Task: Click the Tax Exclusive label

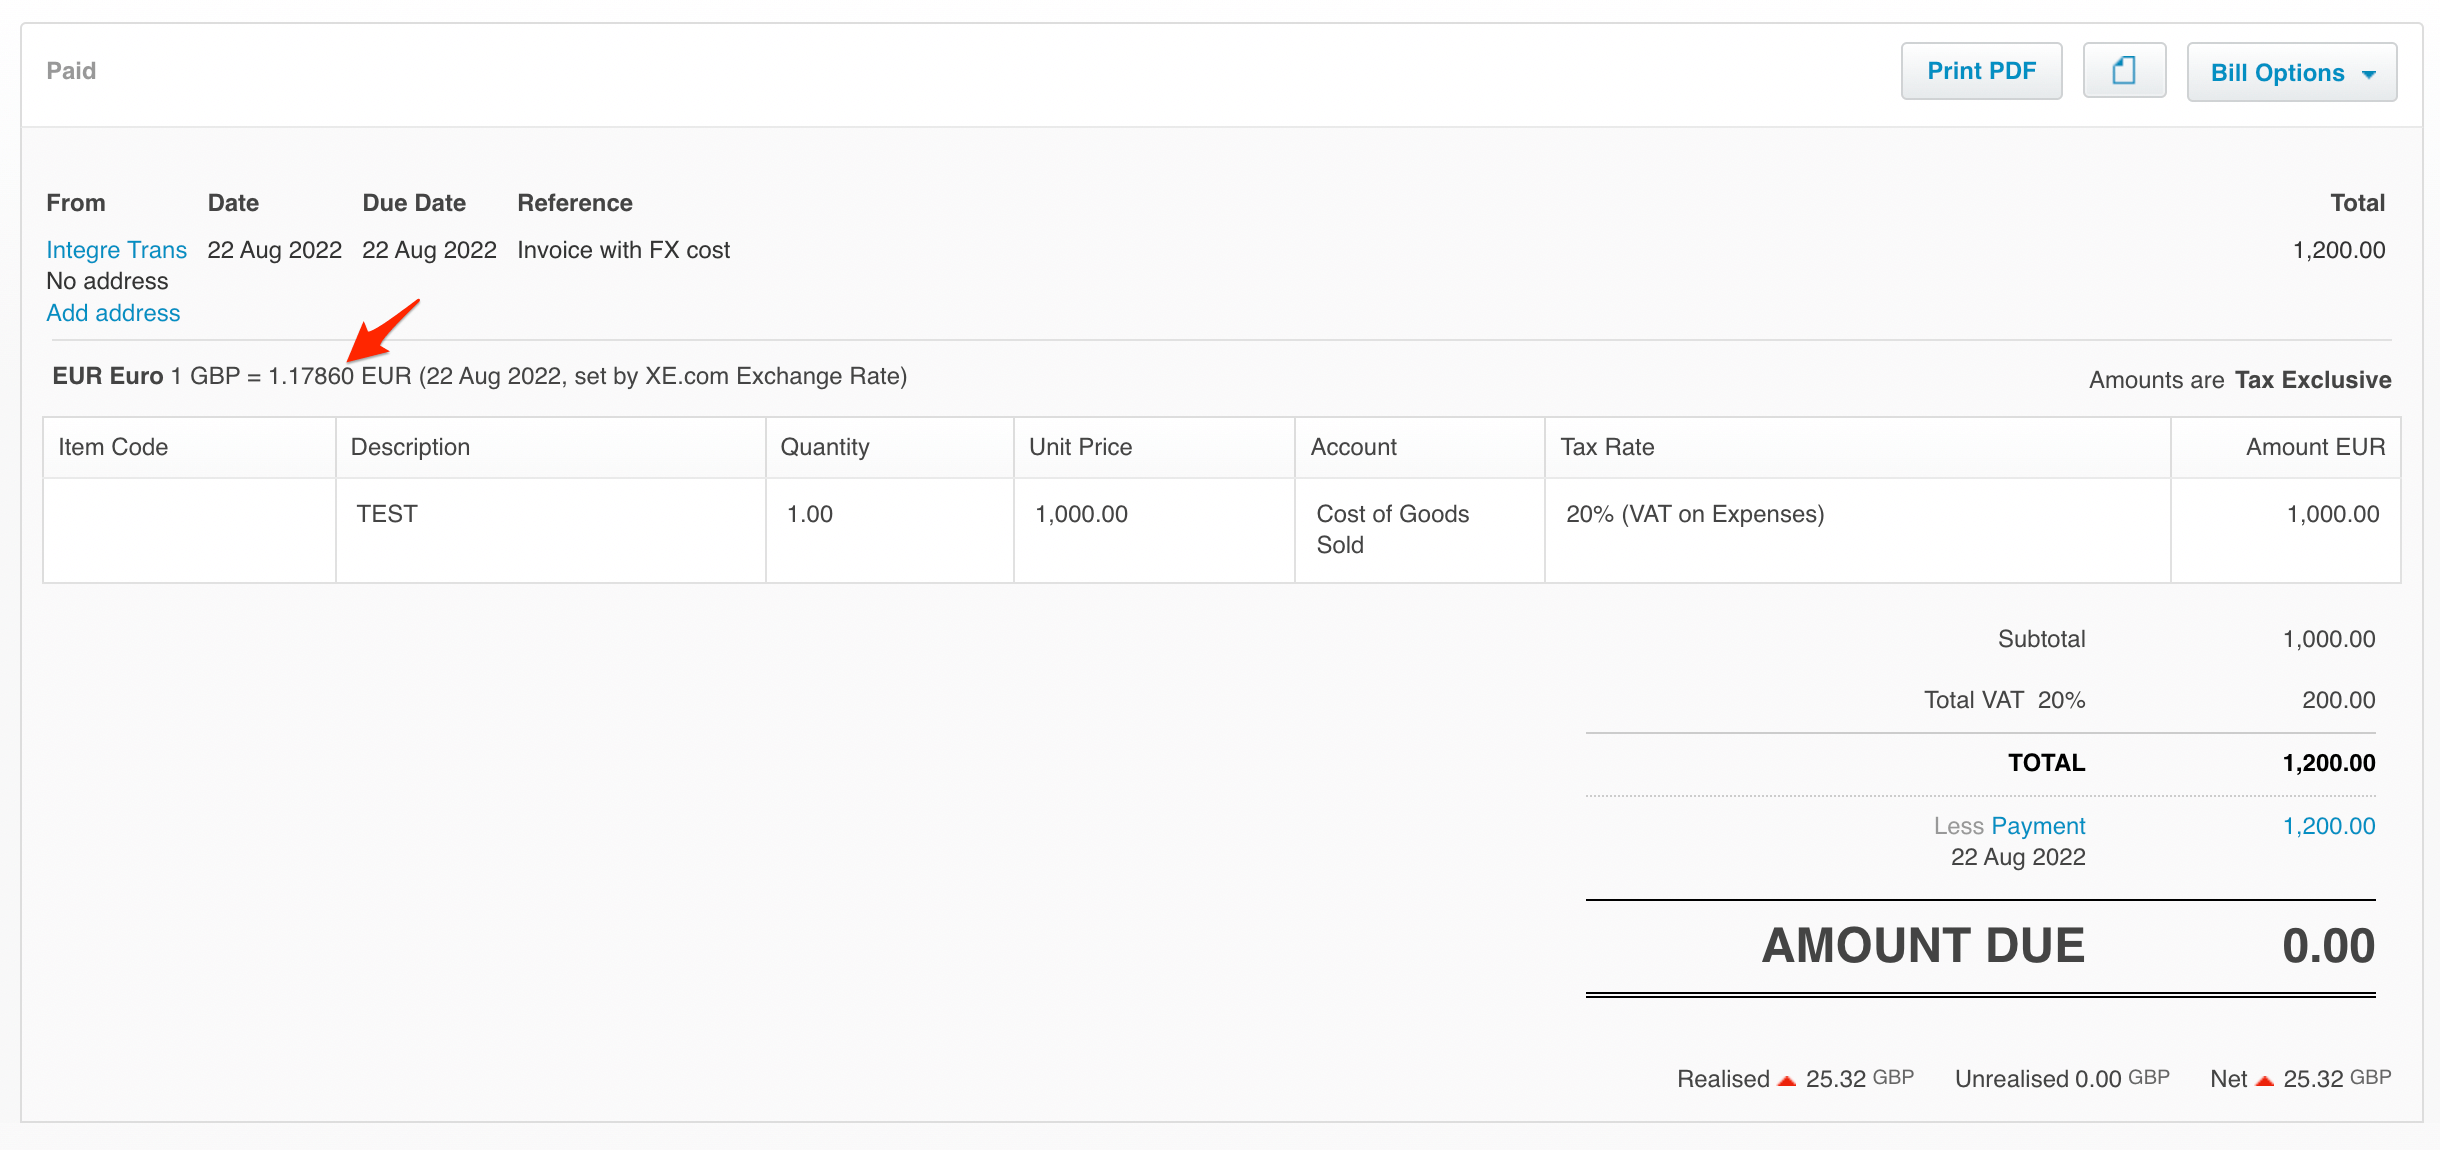Action: 2312,379
